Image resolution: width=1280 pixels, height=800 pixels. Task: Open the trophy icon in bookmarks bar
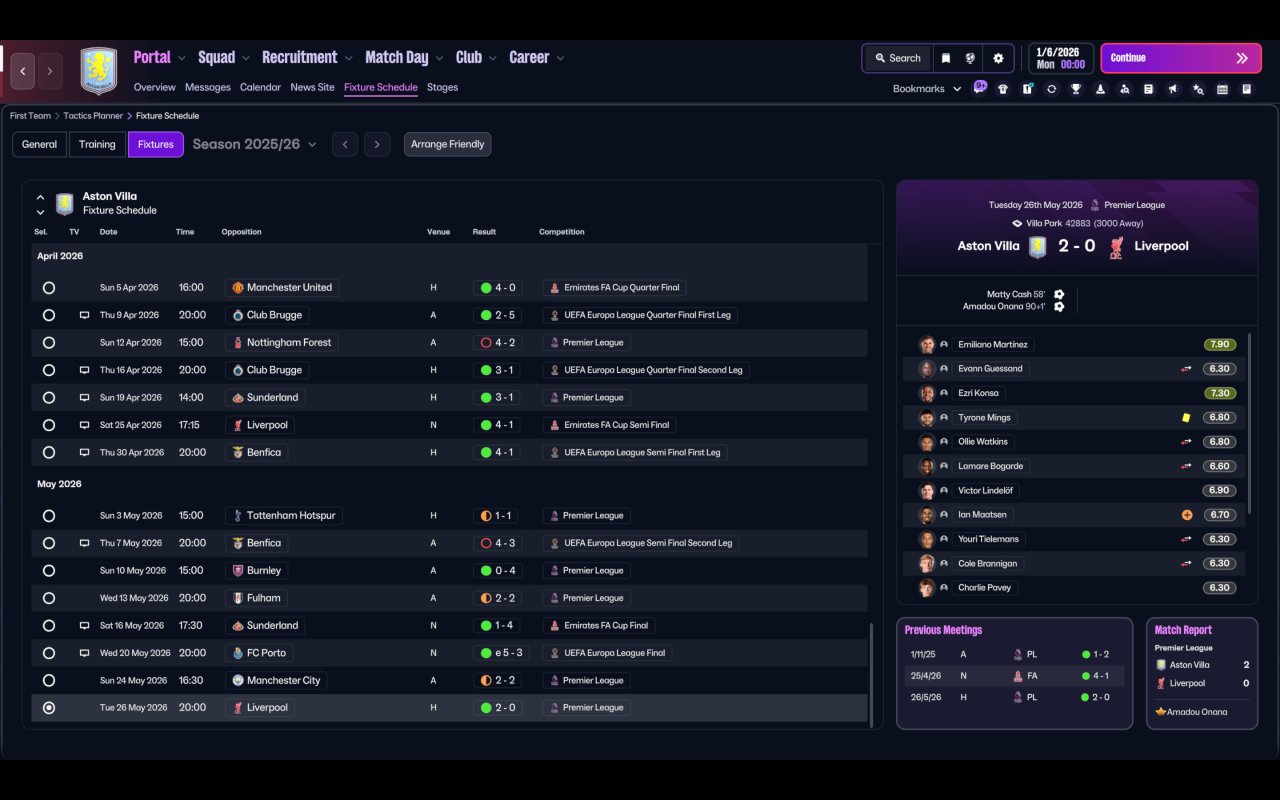[x=1076, y=89]
